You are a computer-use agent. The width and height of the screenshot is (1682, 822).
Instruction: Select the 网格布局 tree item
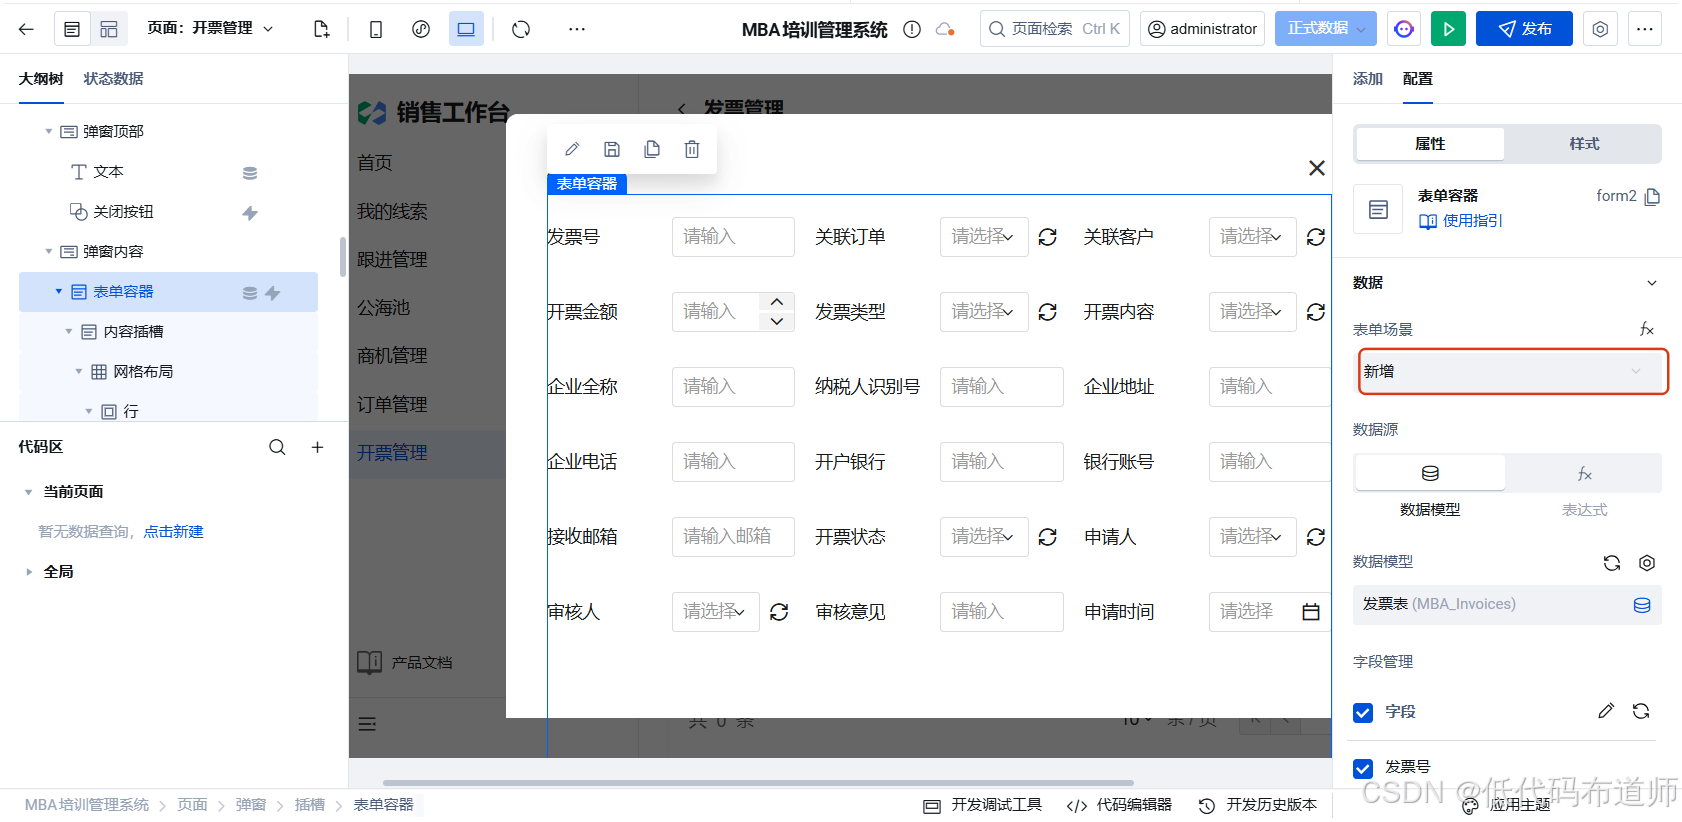pos(143,371)
